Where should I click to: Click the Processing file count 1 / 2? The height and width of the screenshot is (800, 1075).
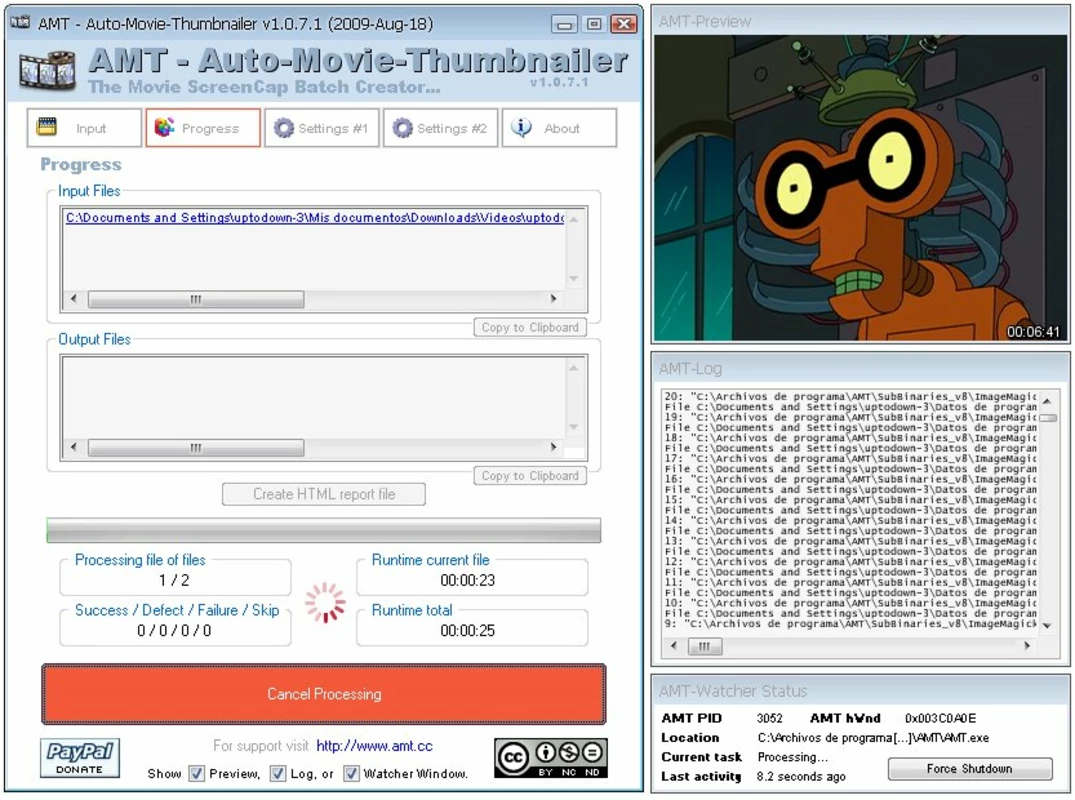[174, 581]
